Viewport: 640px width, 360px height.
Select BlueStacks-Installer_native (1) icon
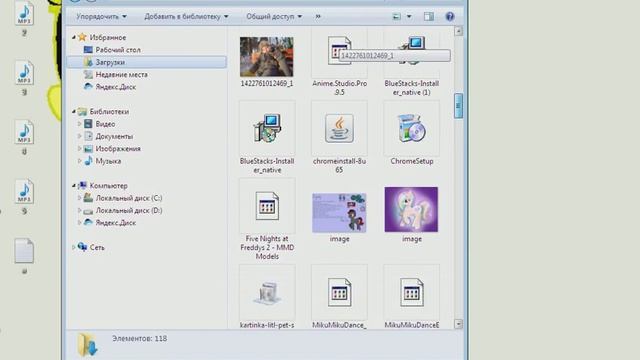point(411,51)
